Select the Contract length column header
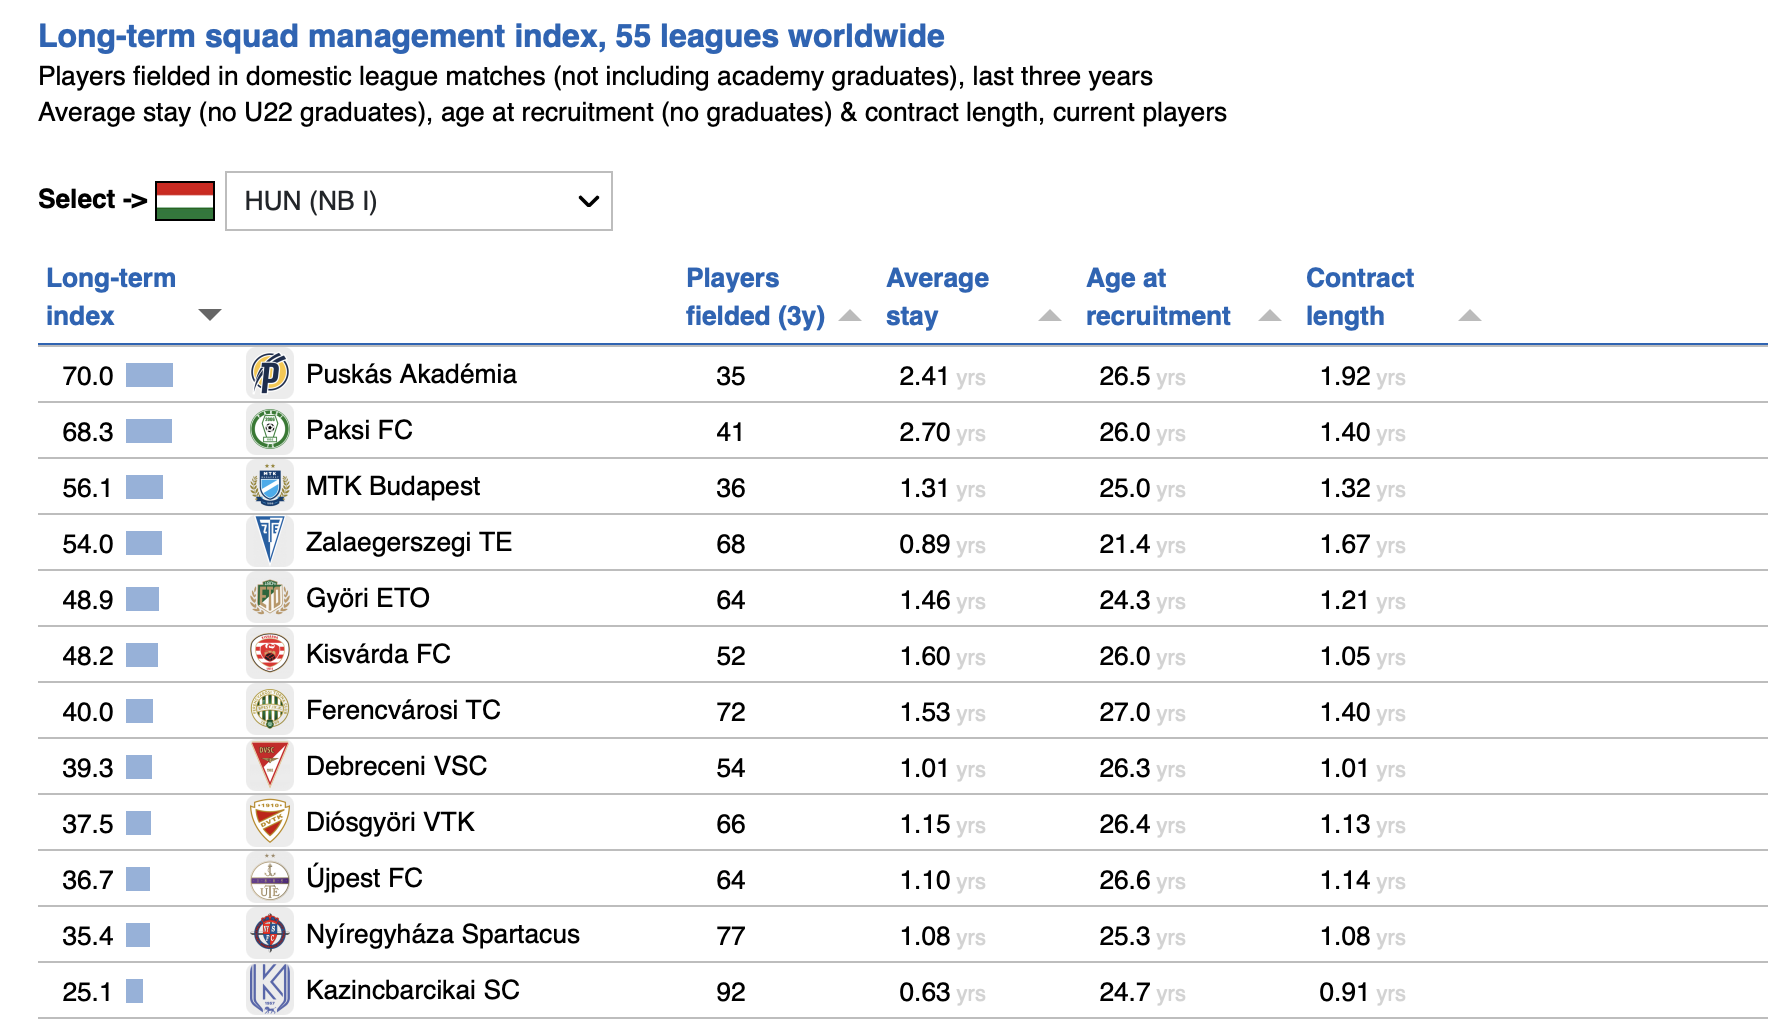1768x1024 pixels. (1359, 297)
